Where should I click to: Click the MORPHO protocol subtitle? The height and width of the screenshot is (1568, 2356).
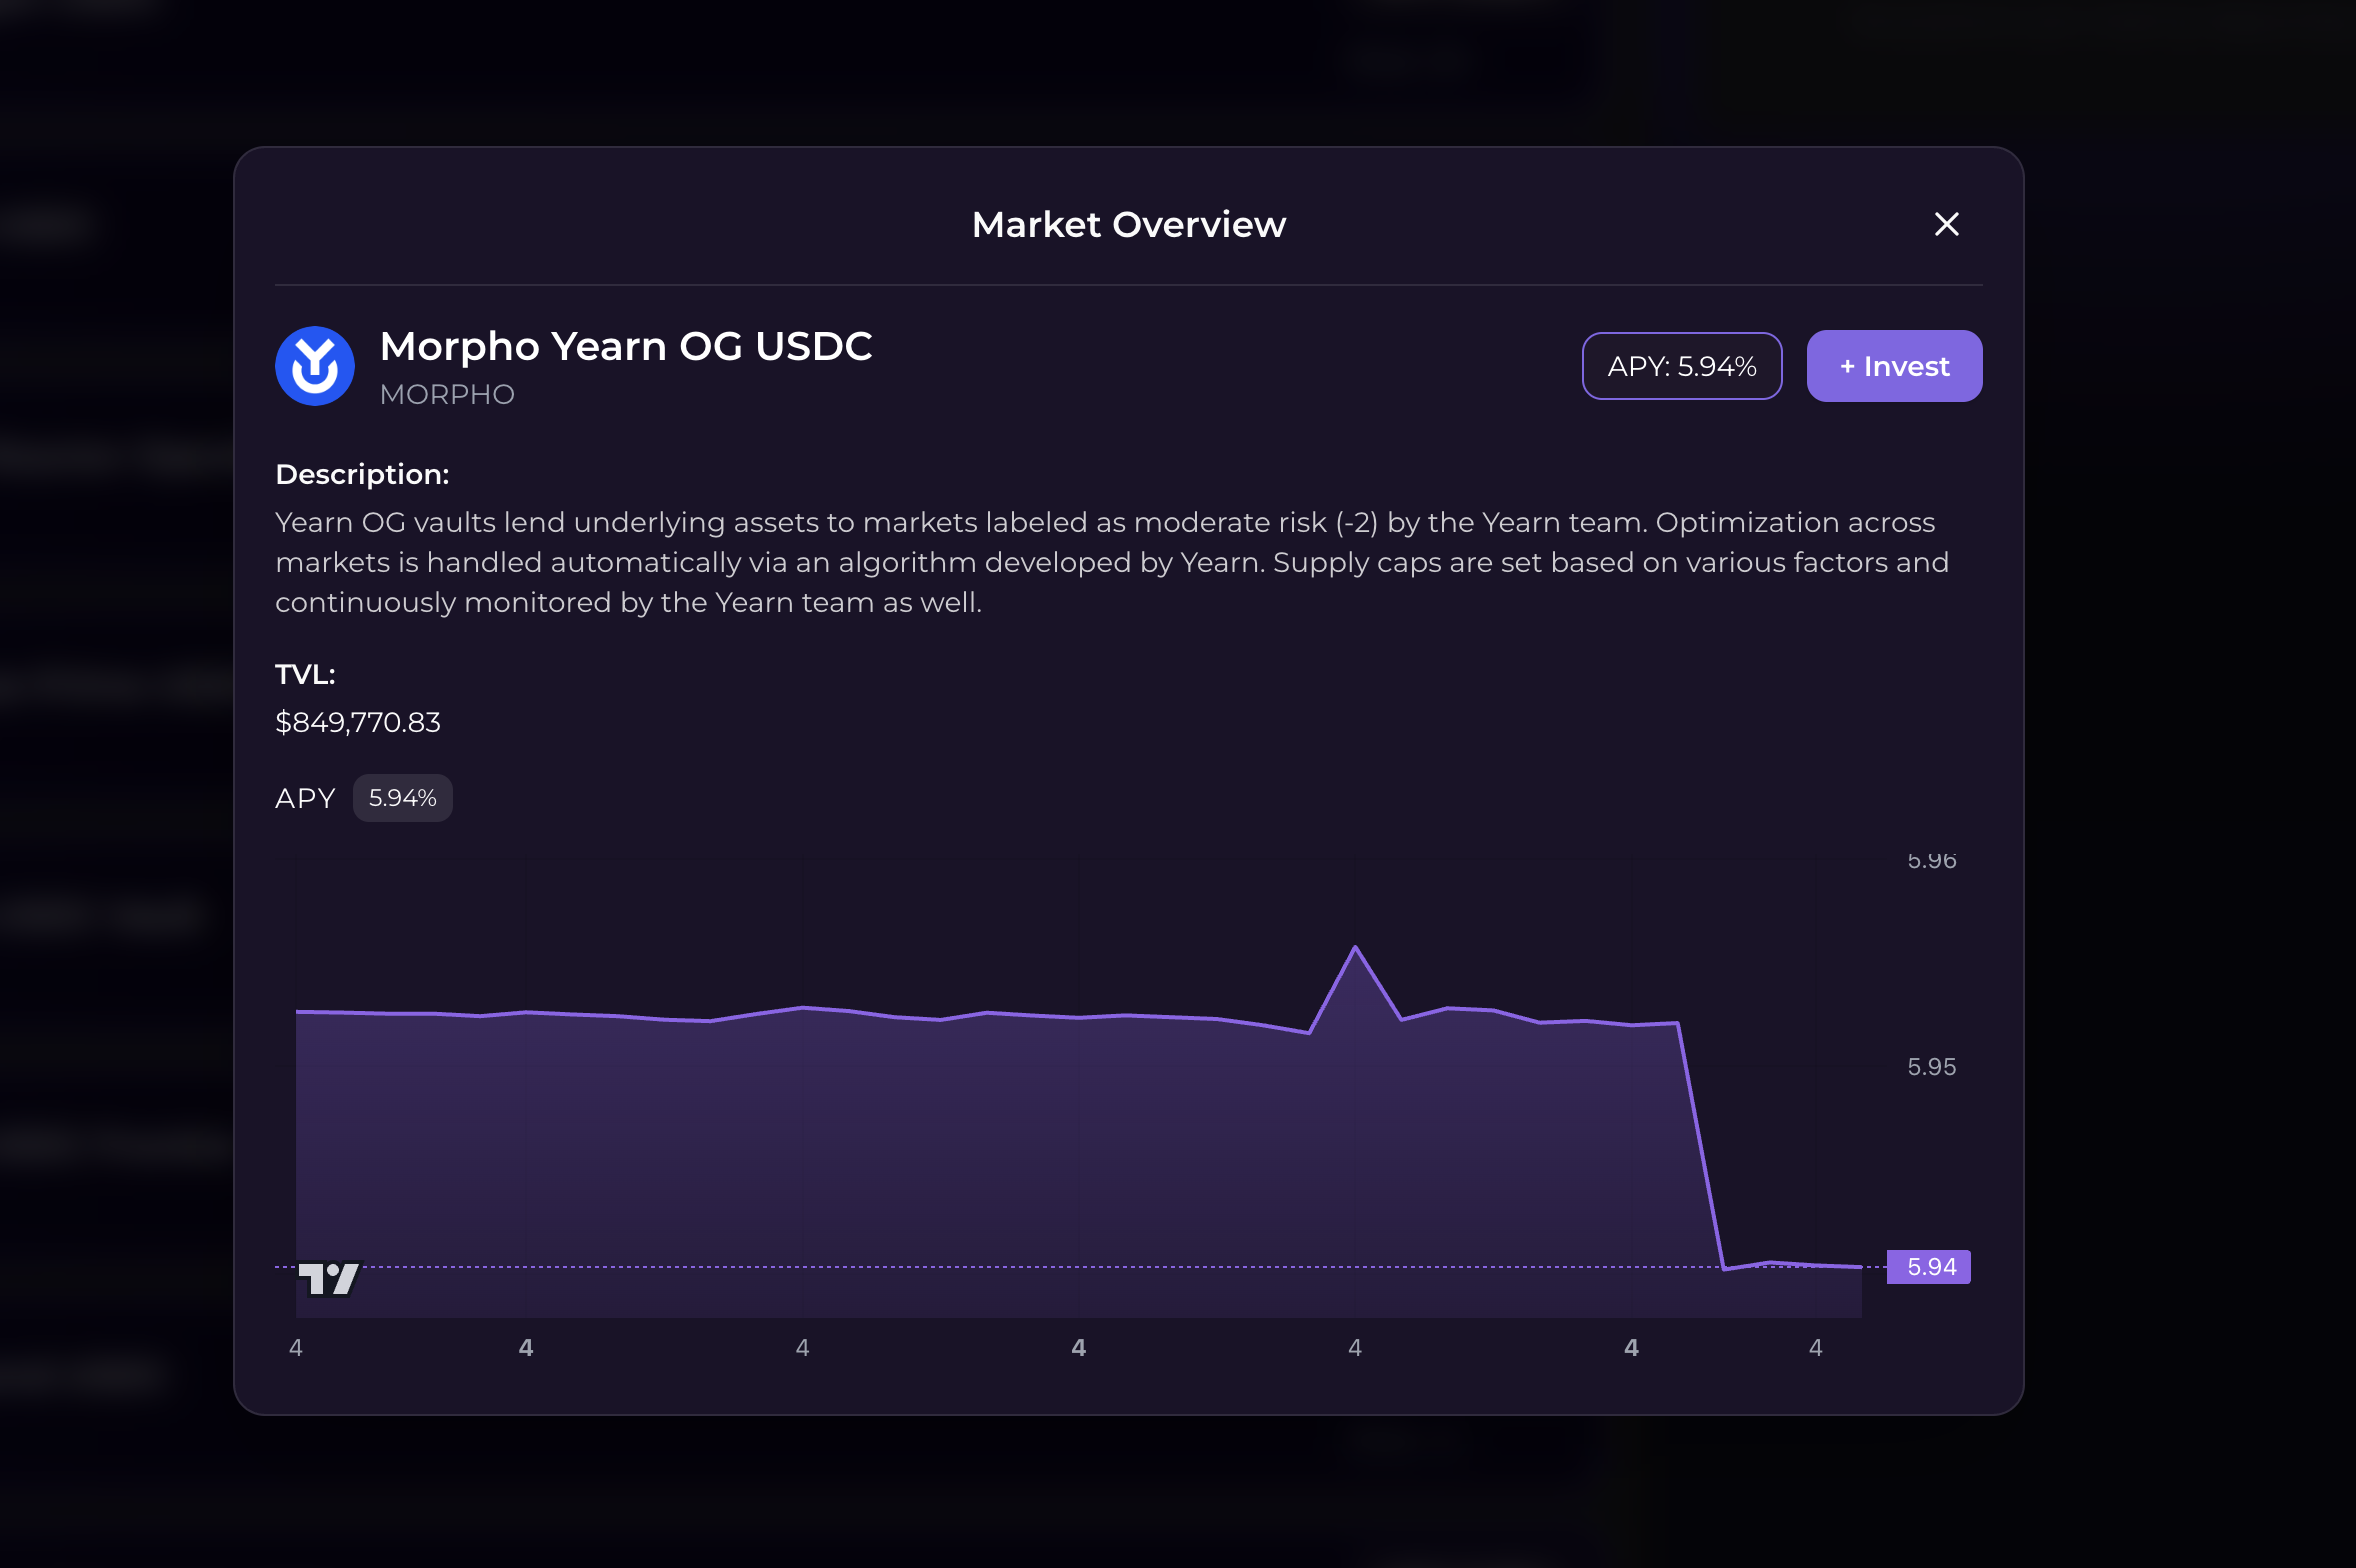pos(447,395)
